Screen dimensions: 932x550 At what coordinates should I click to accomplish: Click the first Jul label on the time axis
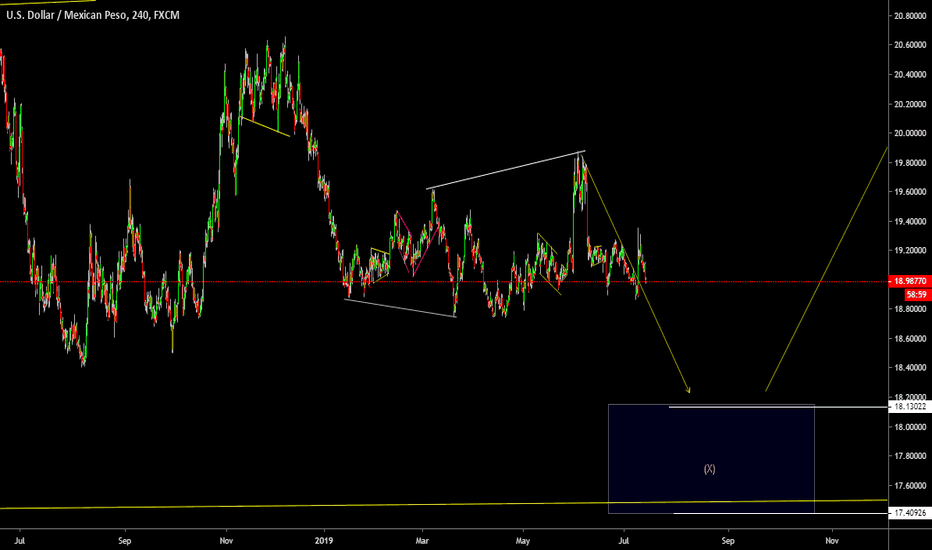click(x=20, y=540)
